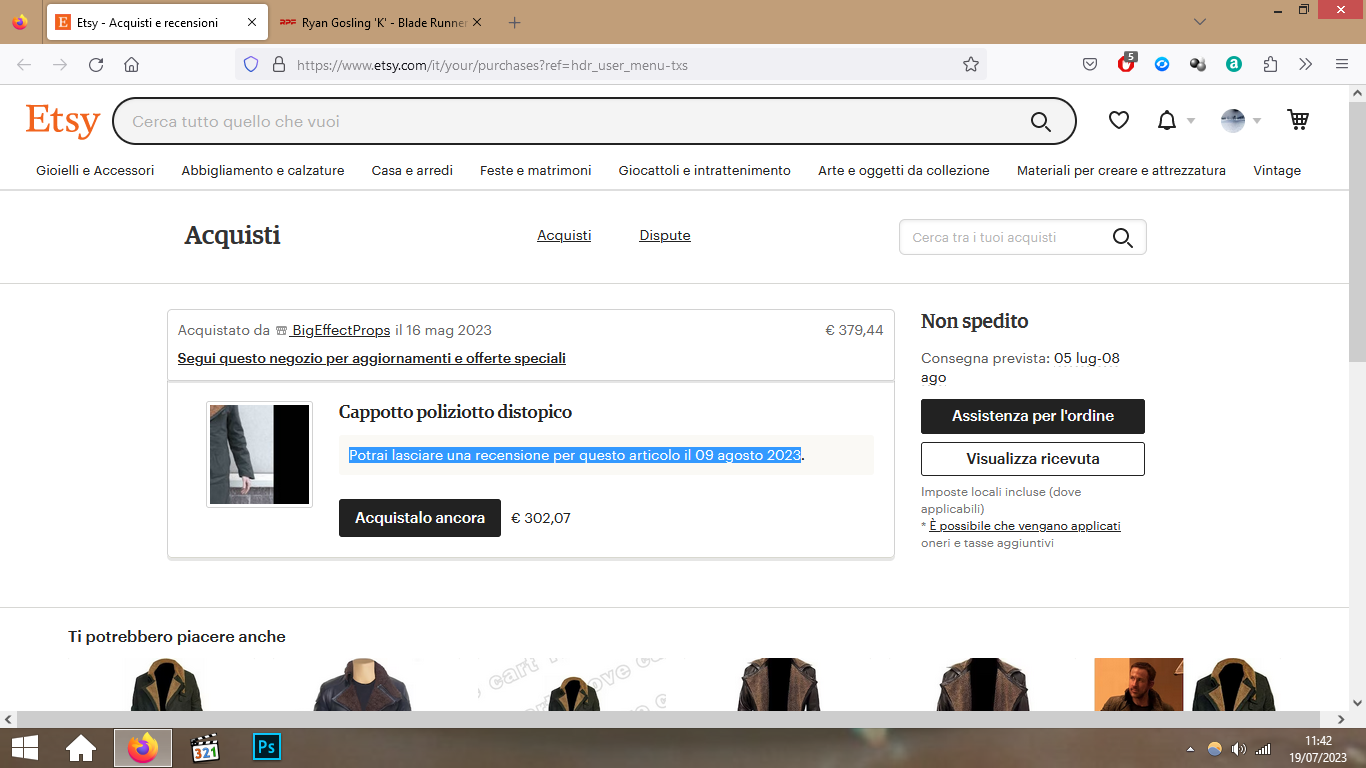Image resolution: width=1366 pixels, height=768 pixels.
Task: Open Windows Start menu
Action: [x=25, y=748]
